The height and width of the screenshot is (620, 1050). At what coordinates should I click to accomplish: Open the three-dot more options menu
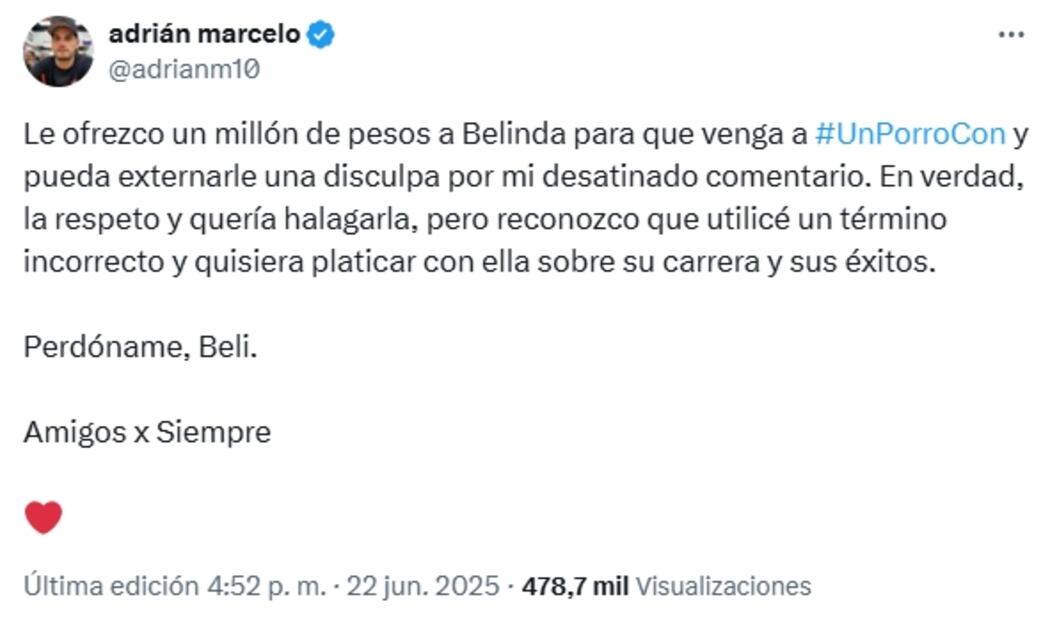click(1011, 35)
